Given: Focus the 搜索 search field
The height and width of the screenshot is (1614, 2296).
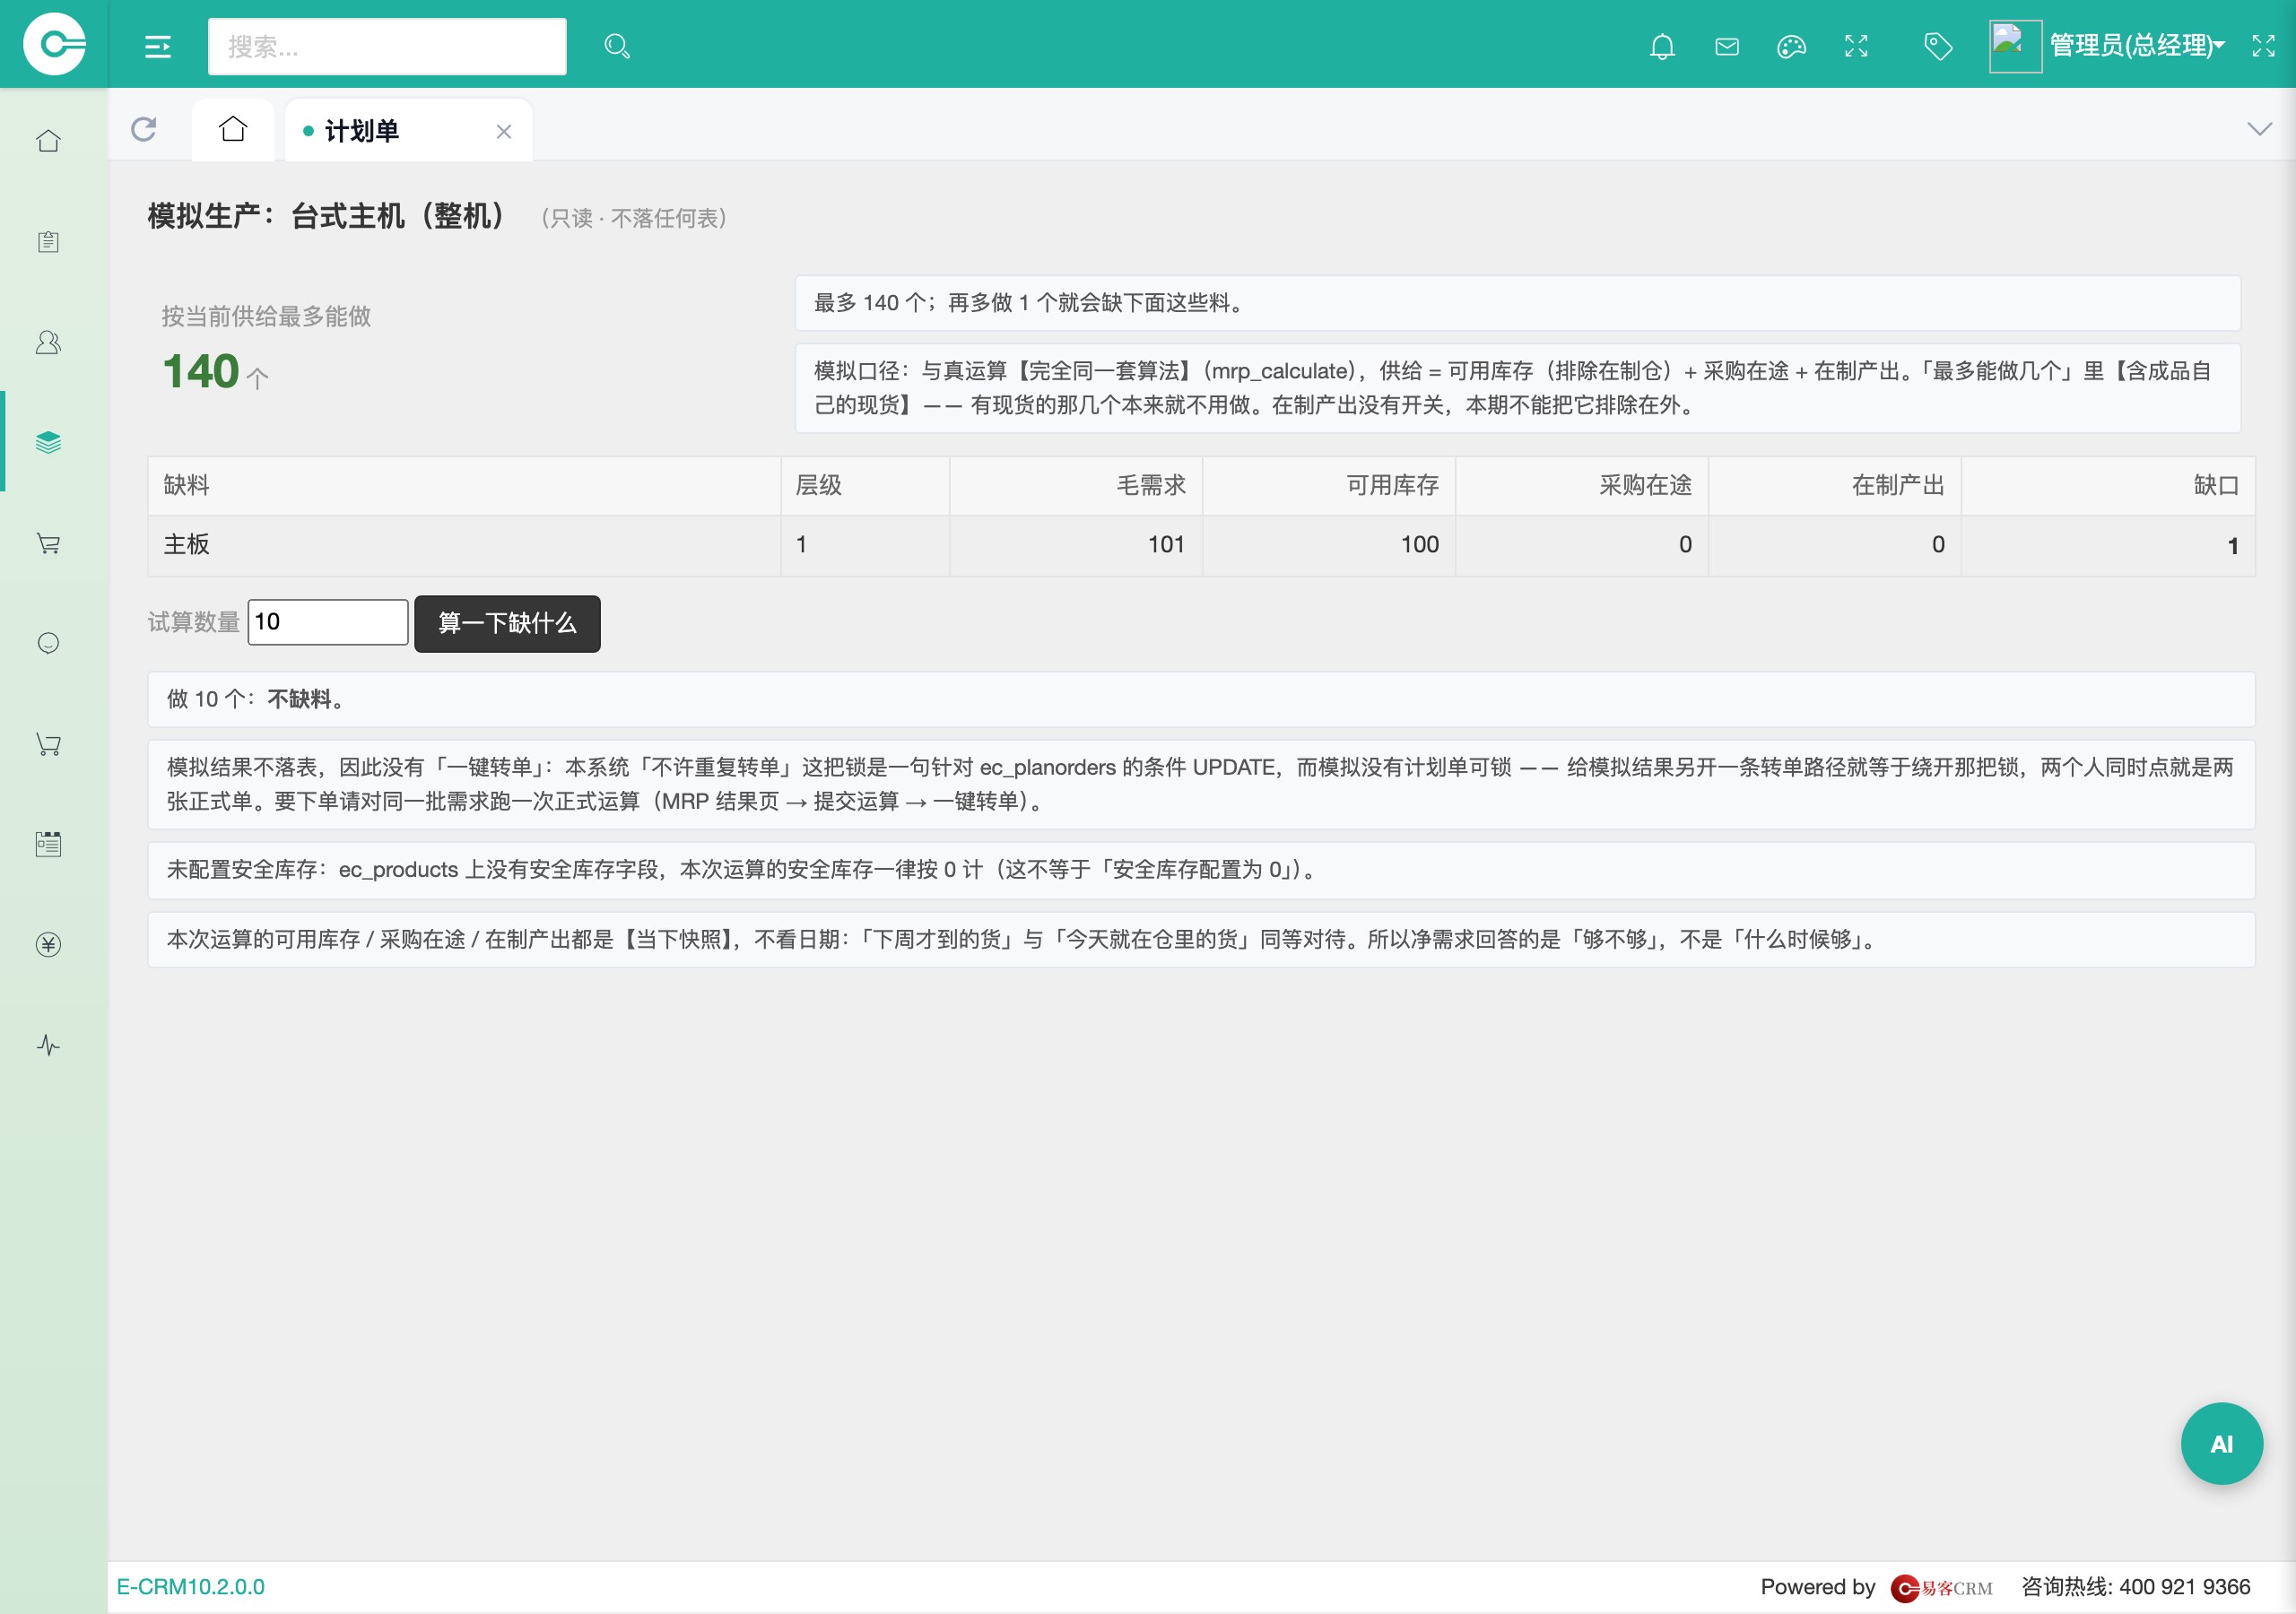Looking at the screenshot, I should (387, 46).
